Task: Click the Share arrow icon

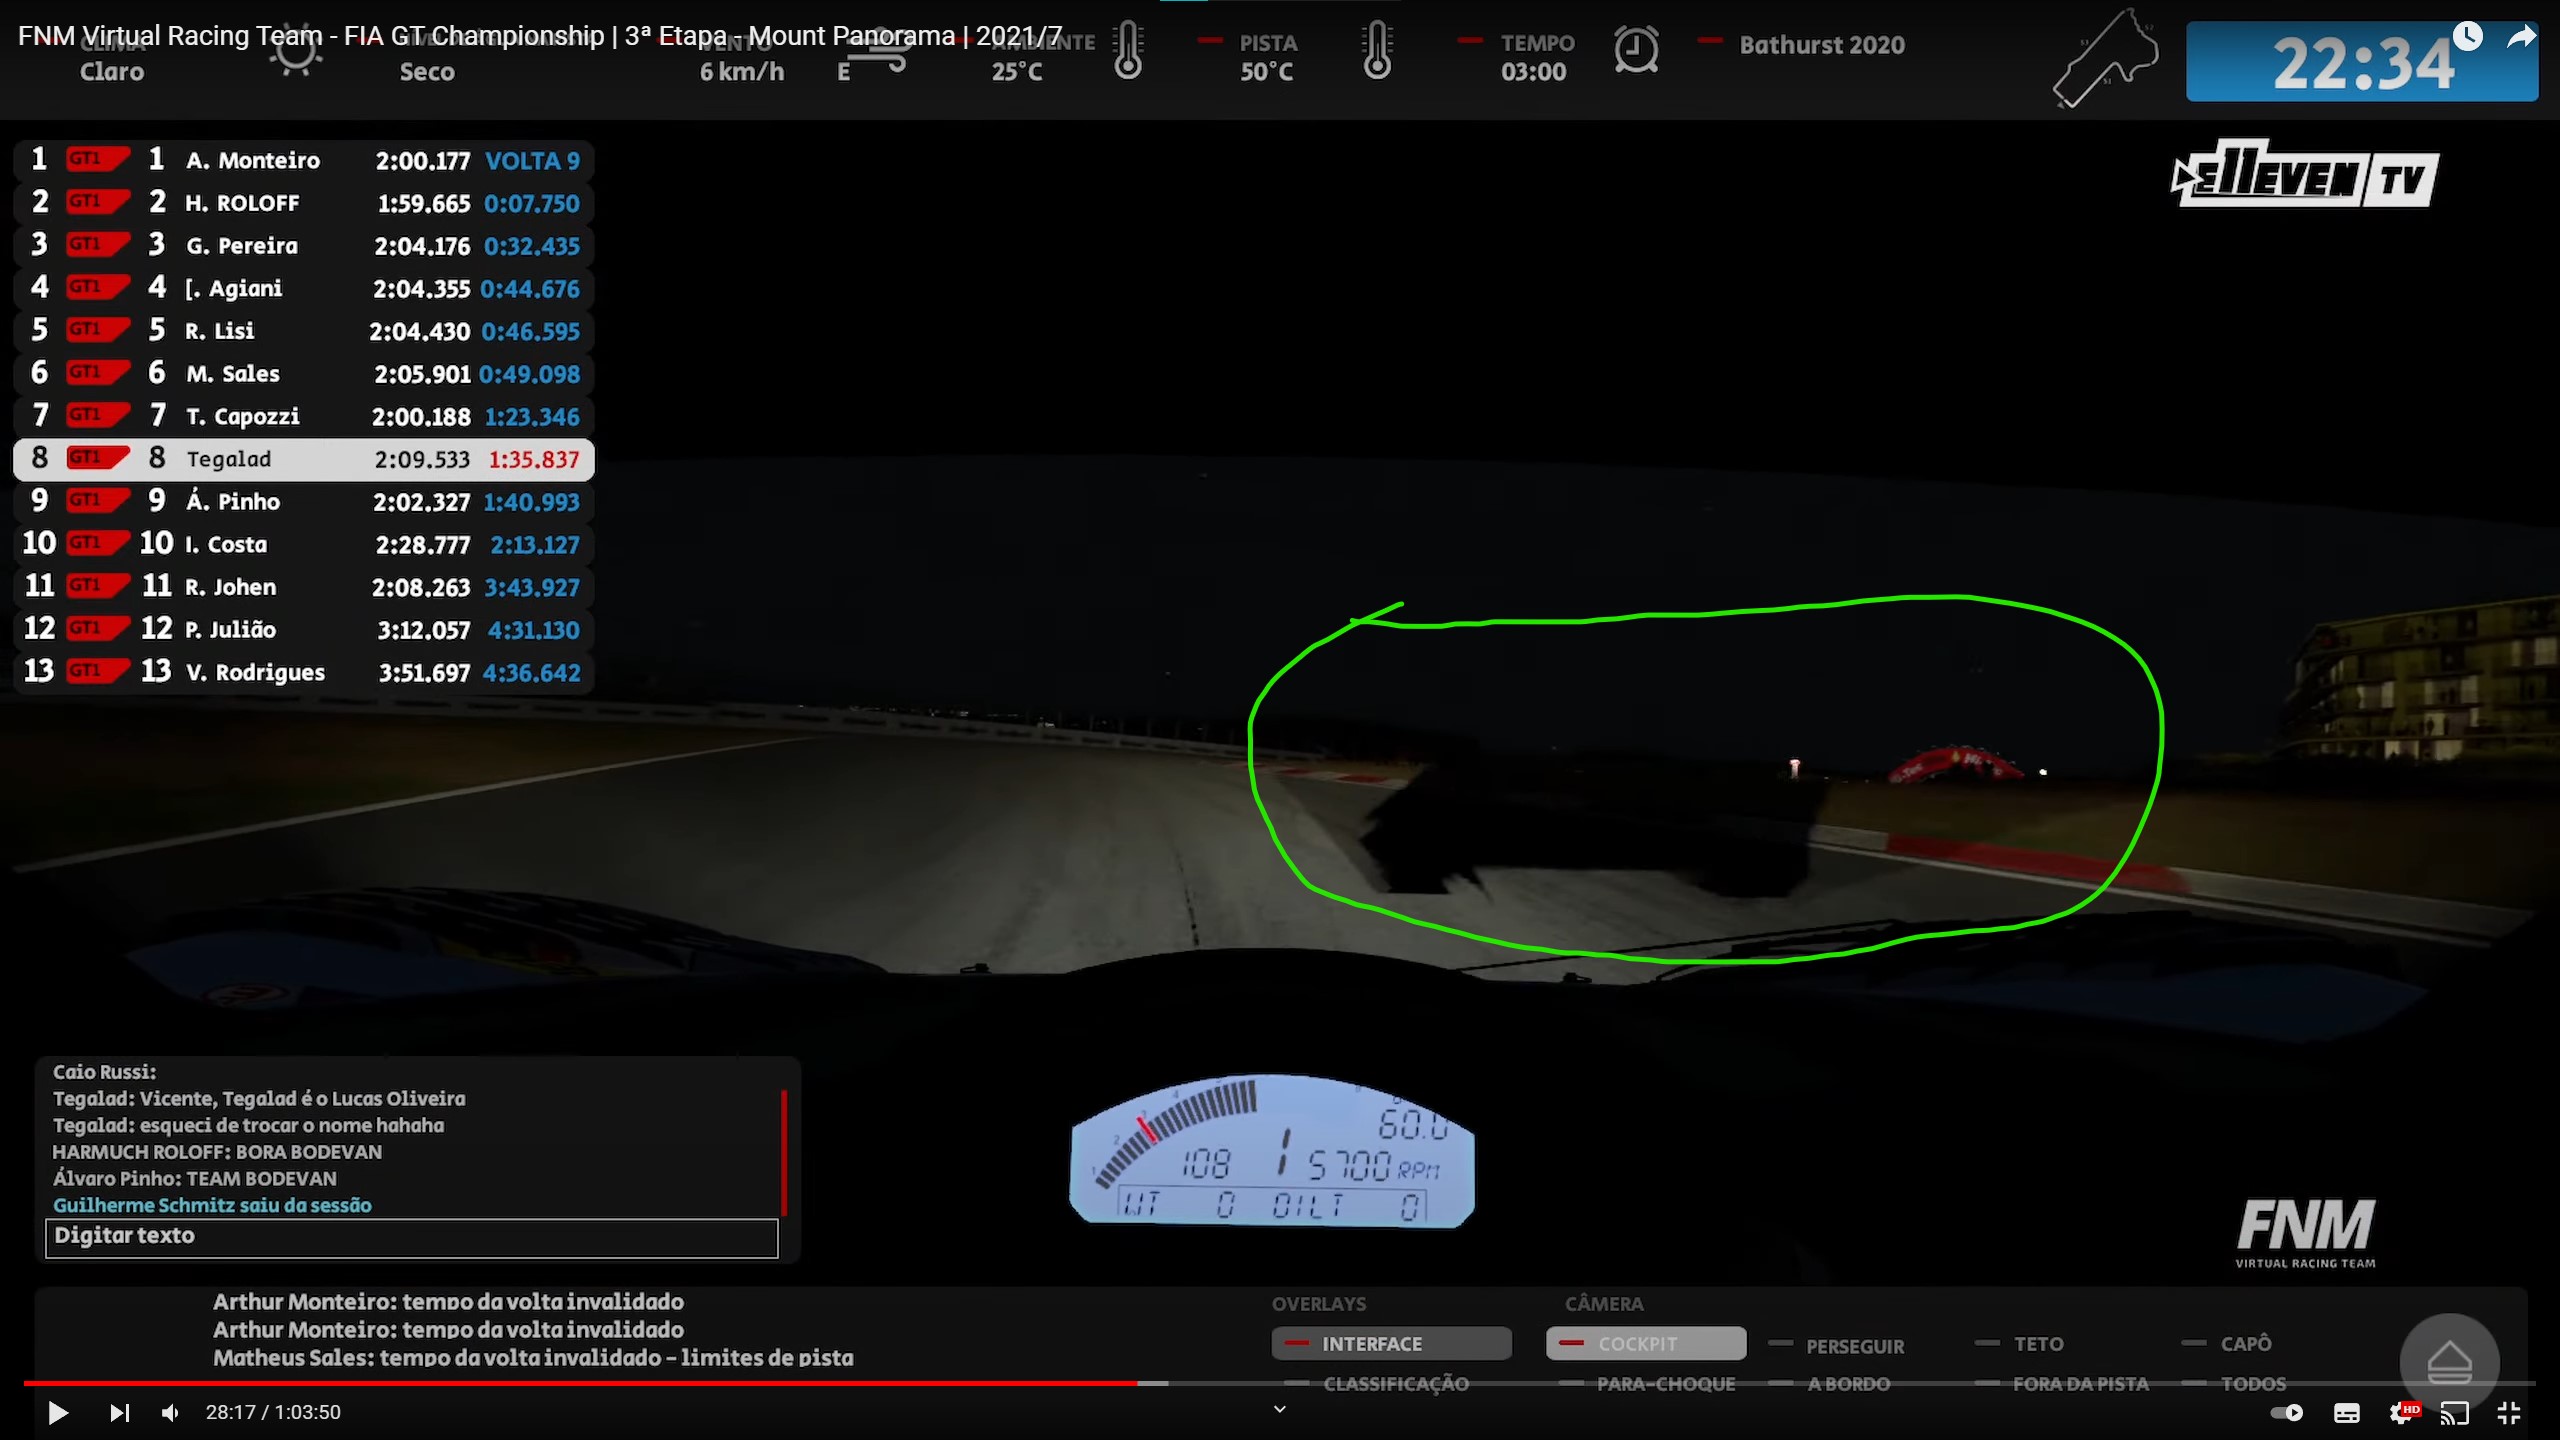Action: tap(2521, 37)
